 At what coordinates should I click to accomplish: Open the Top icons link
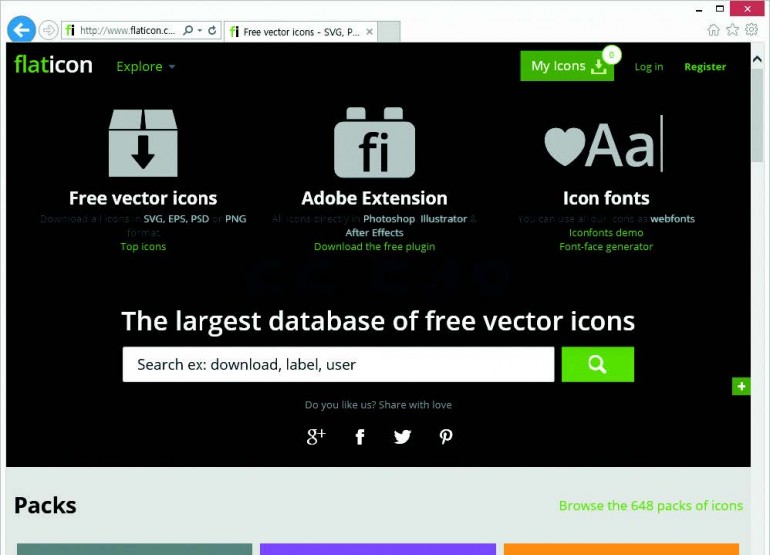click(x=143, y=247)
